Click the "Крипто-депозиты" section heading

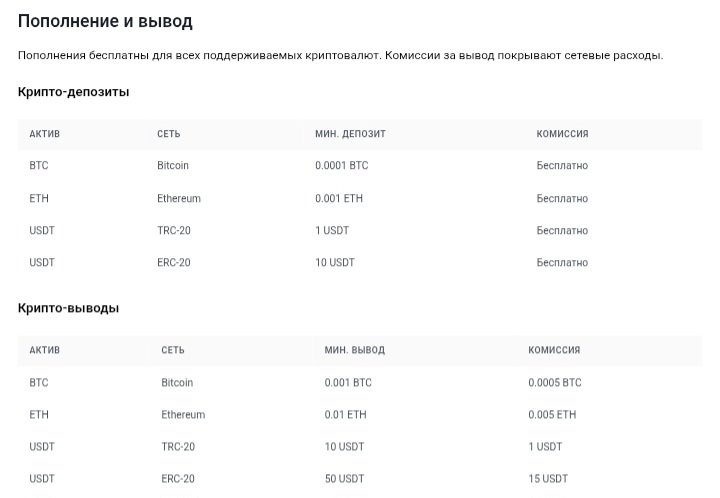click(73, 92)
